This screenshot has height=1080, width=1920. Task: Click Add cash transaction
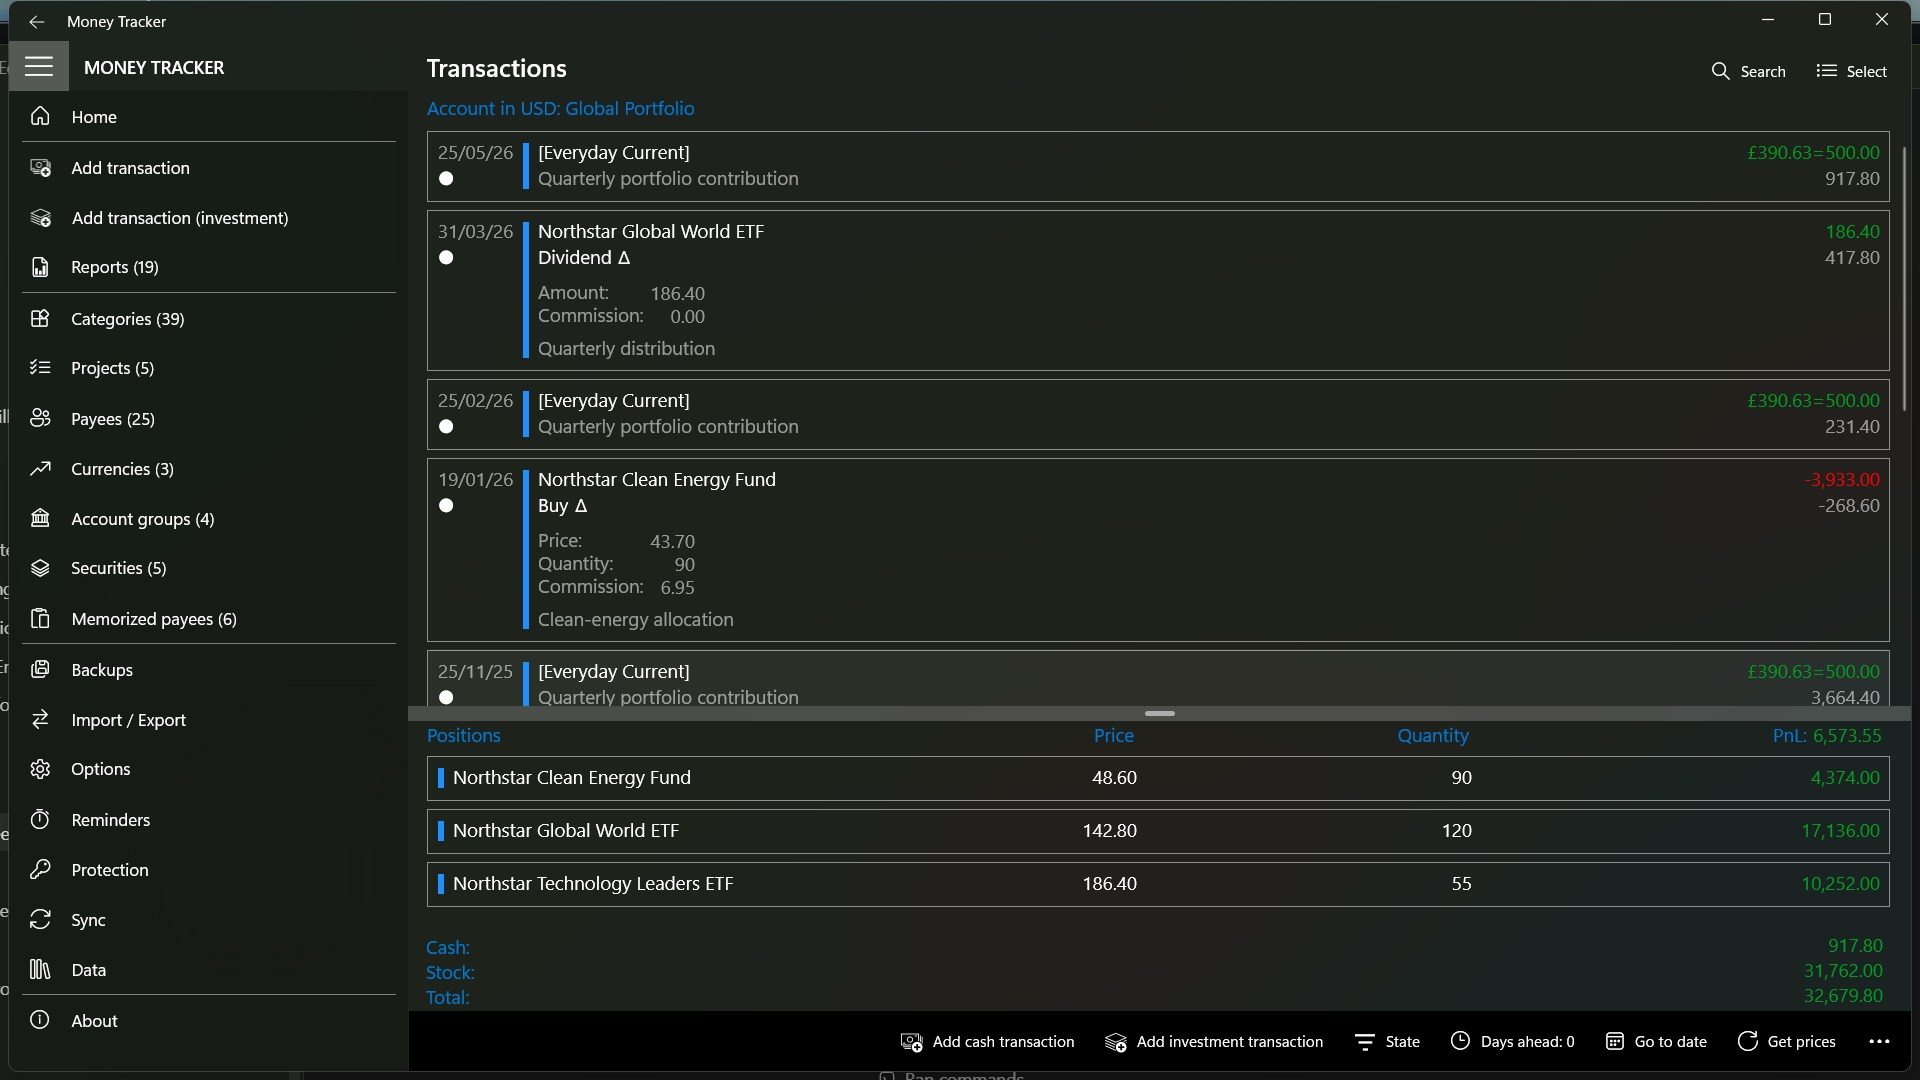987,1041
